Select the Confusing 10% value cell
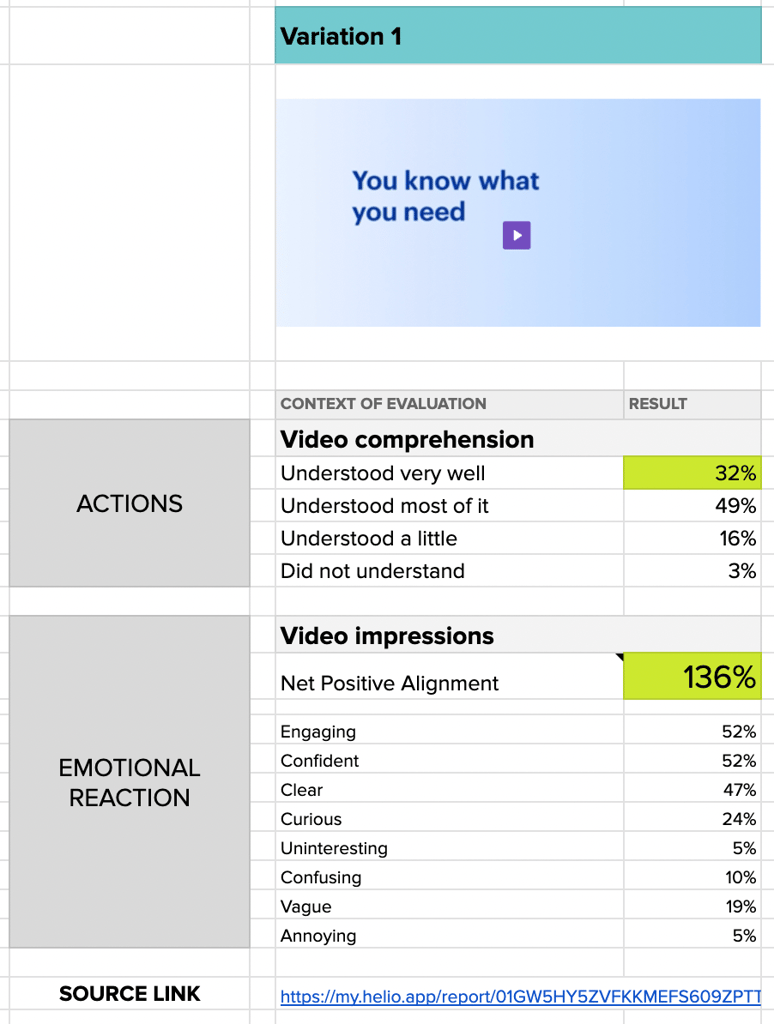 [x=692, y=877]
